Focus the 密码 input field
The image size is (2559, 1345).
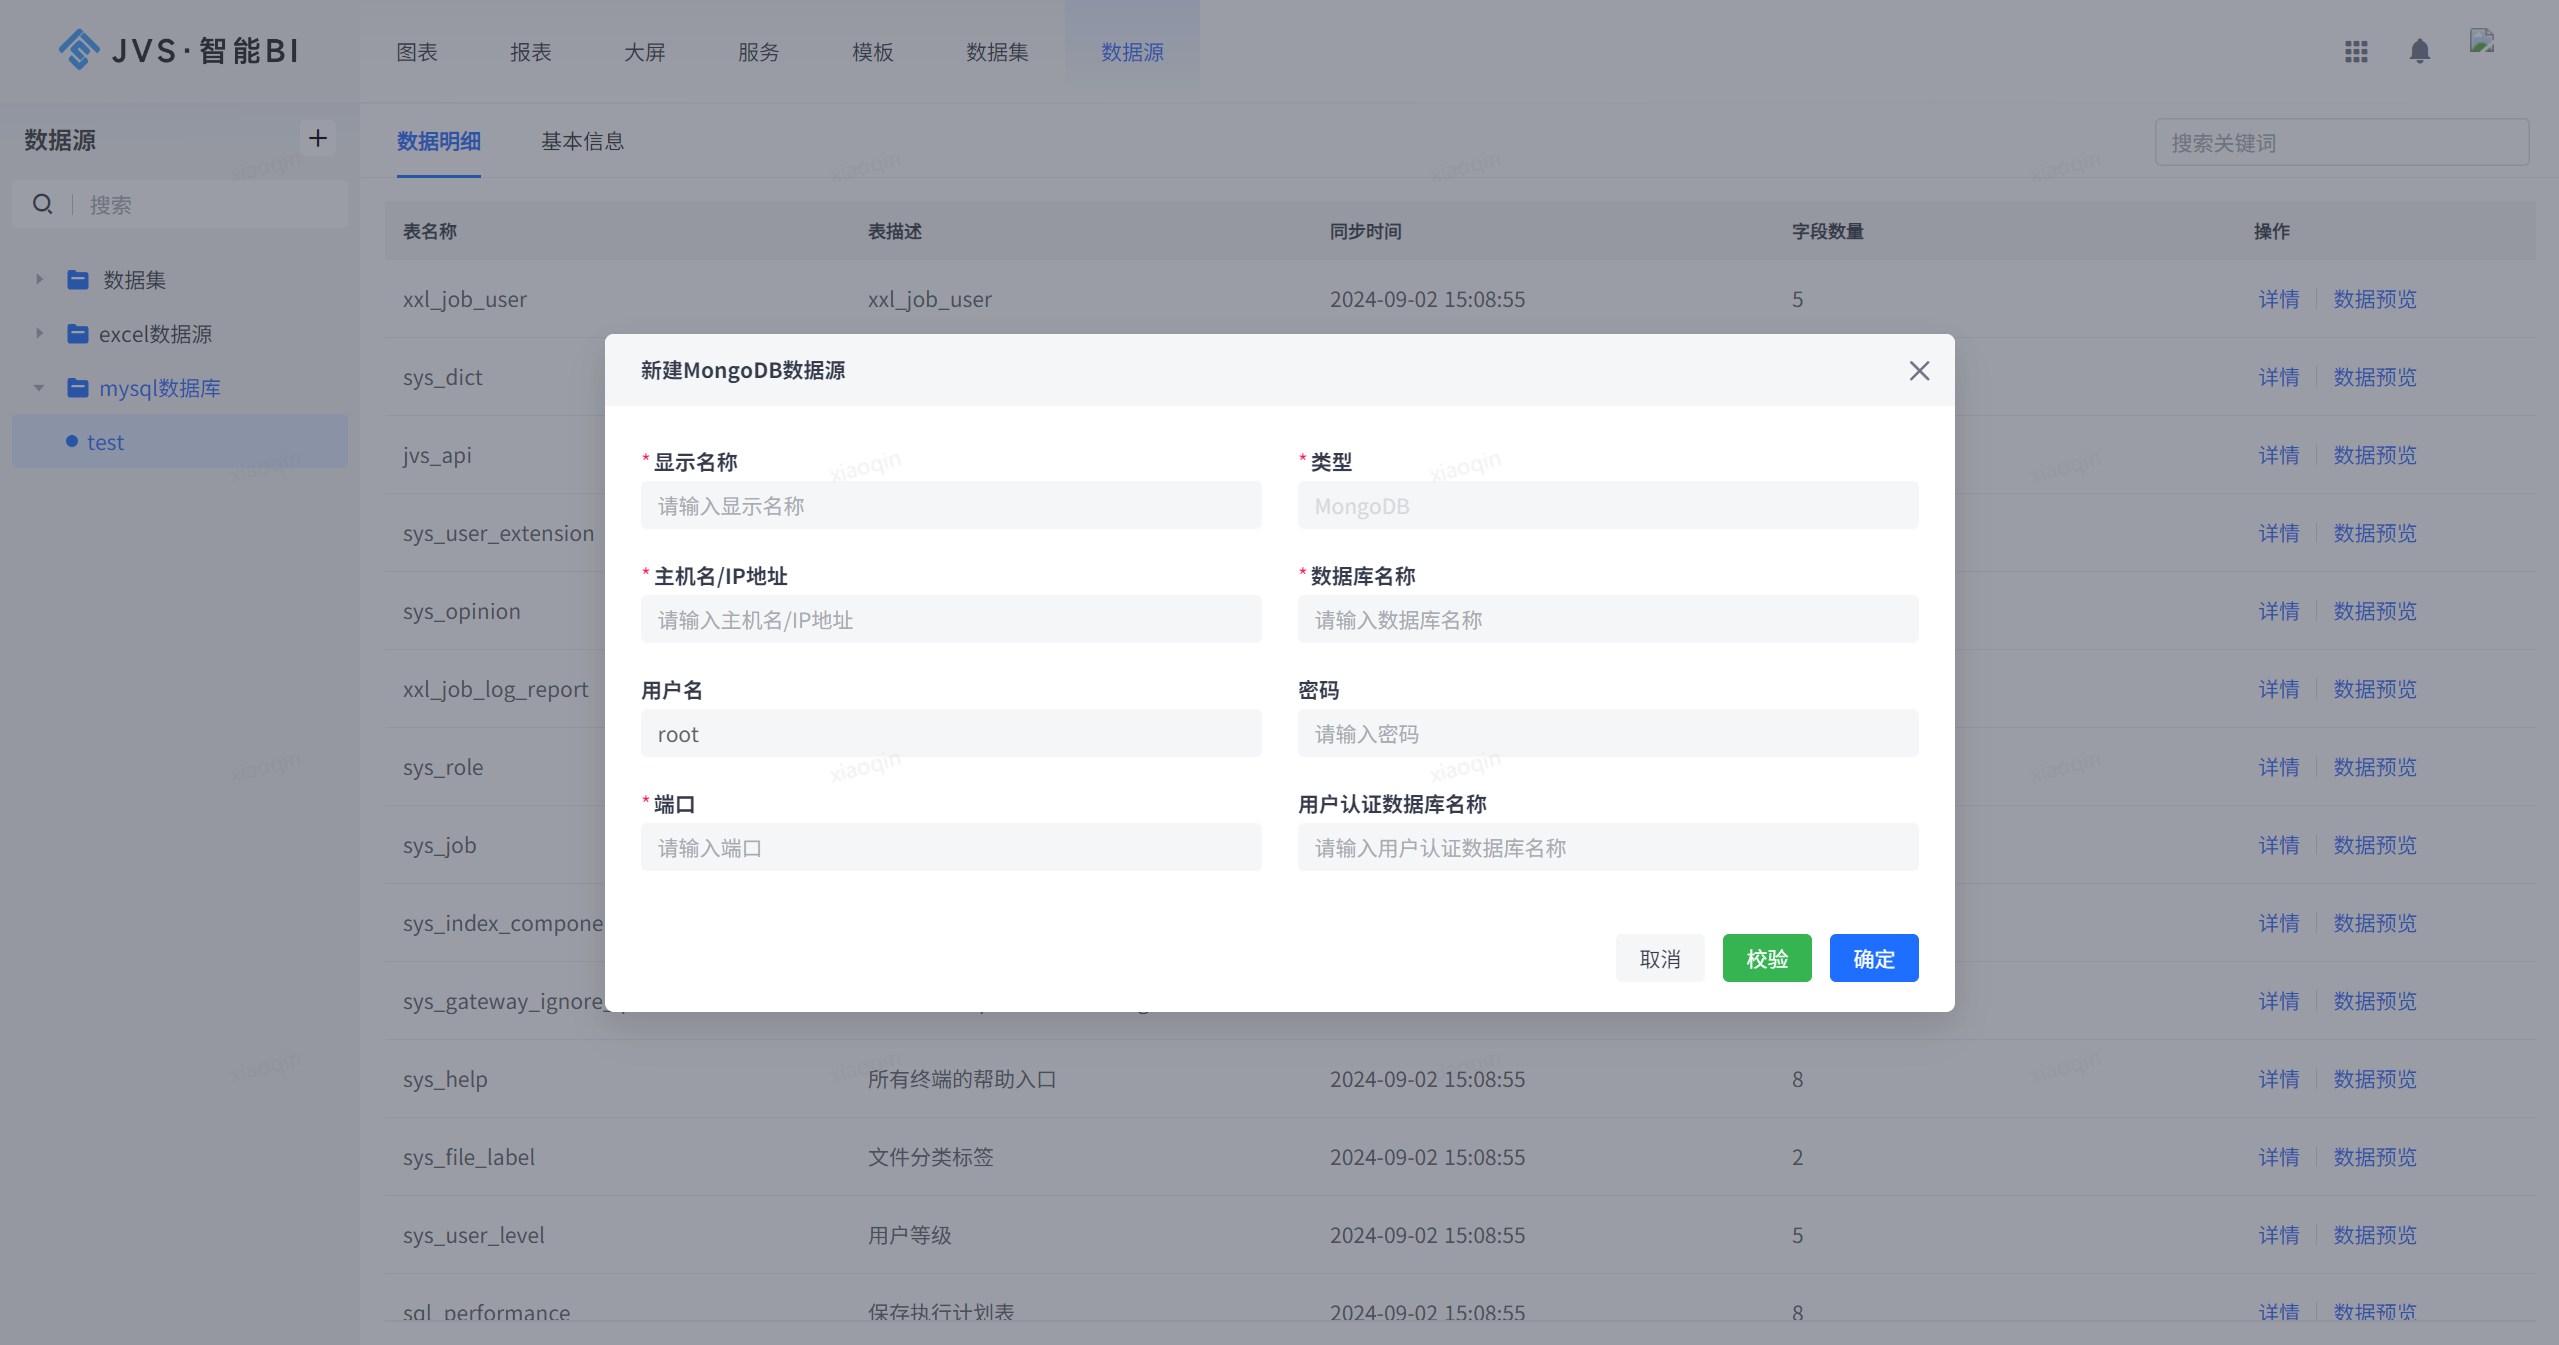pyautogui.click(x=1608, y=733)
